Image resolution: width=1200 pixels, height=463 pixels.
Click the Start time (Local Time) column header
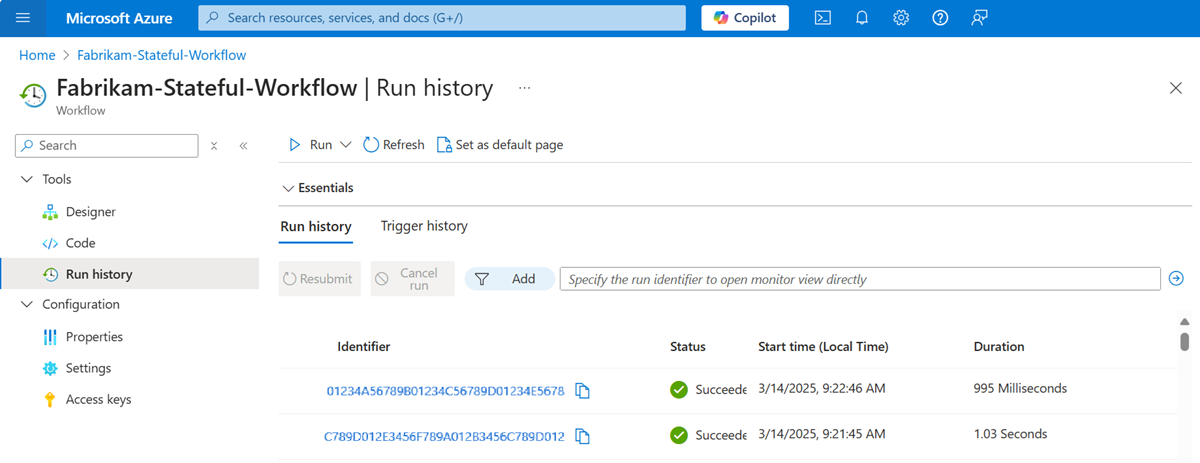pos(824,347)
